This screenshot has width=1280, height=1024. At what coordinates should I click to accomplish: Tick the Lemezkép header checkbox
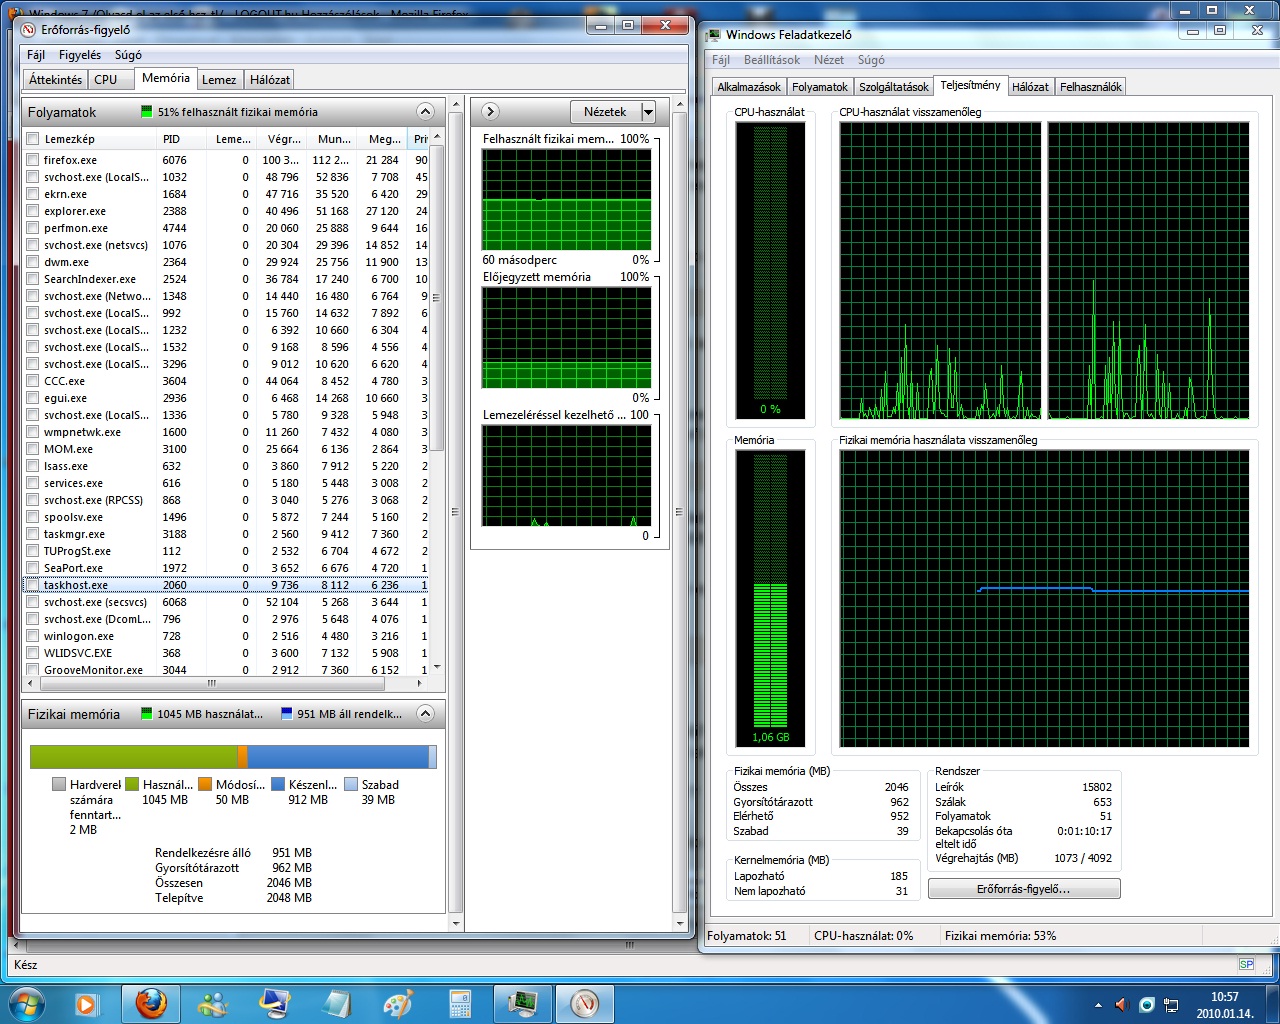pos(33,139)
